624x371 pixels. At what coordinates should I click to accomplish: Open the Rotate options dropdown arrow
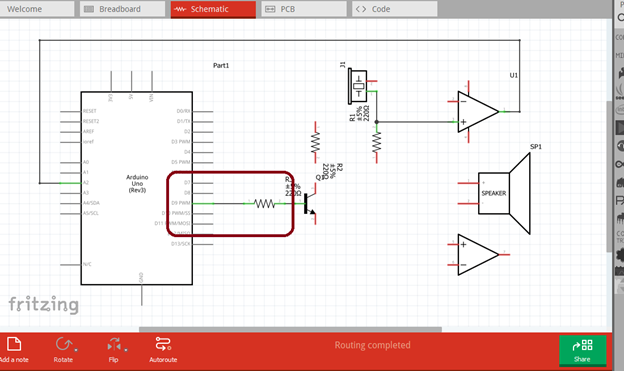pyautogui.click(x=76, y=350)
